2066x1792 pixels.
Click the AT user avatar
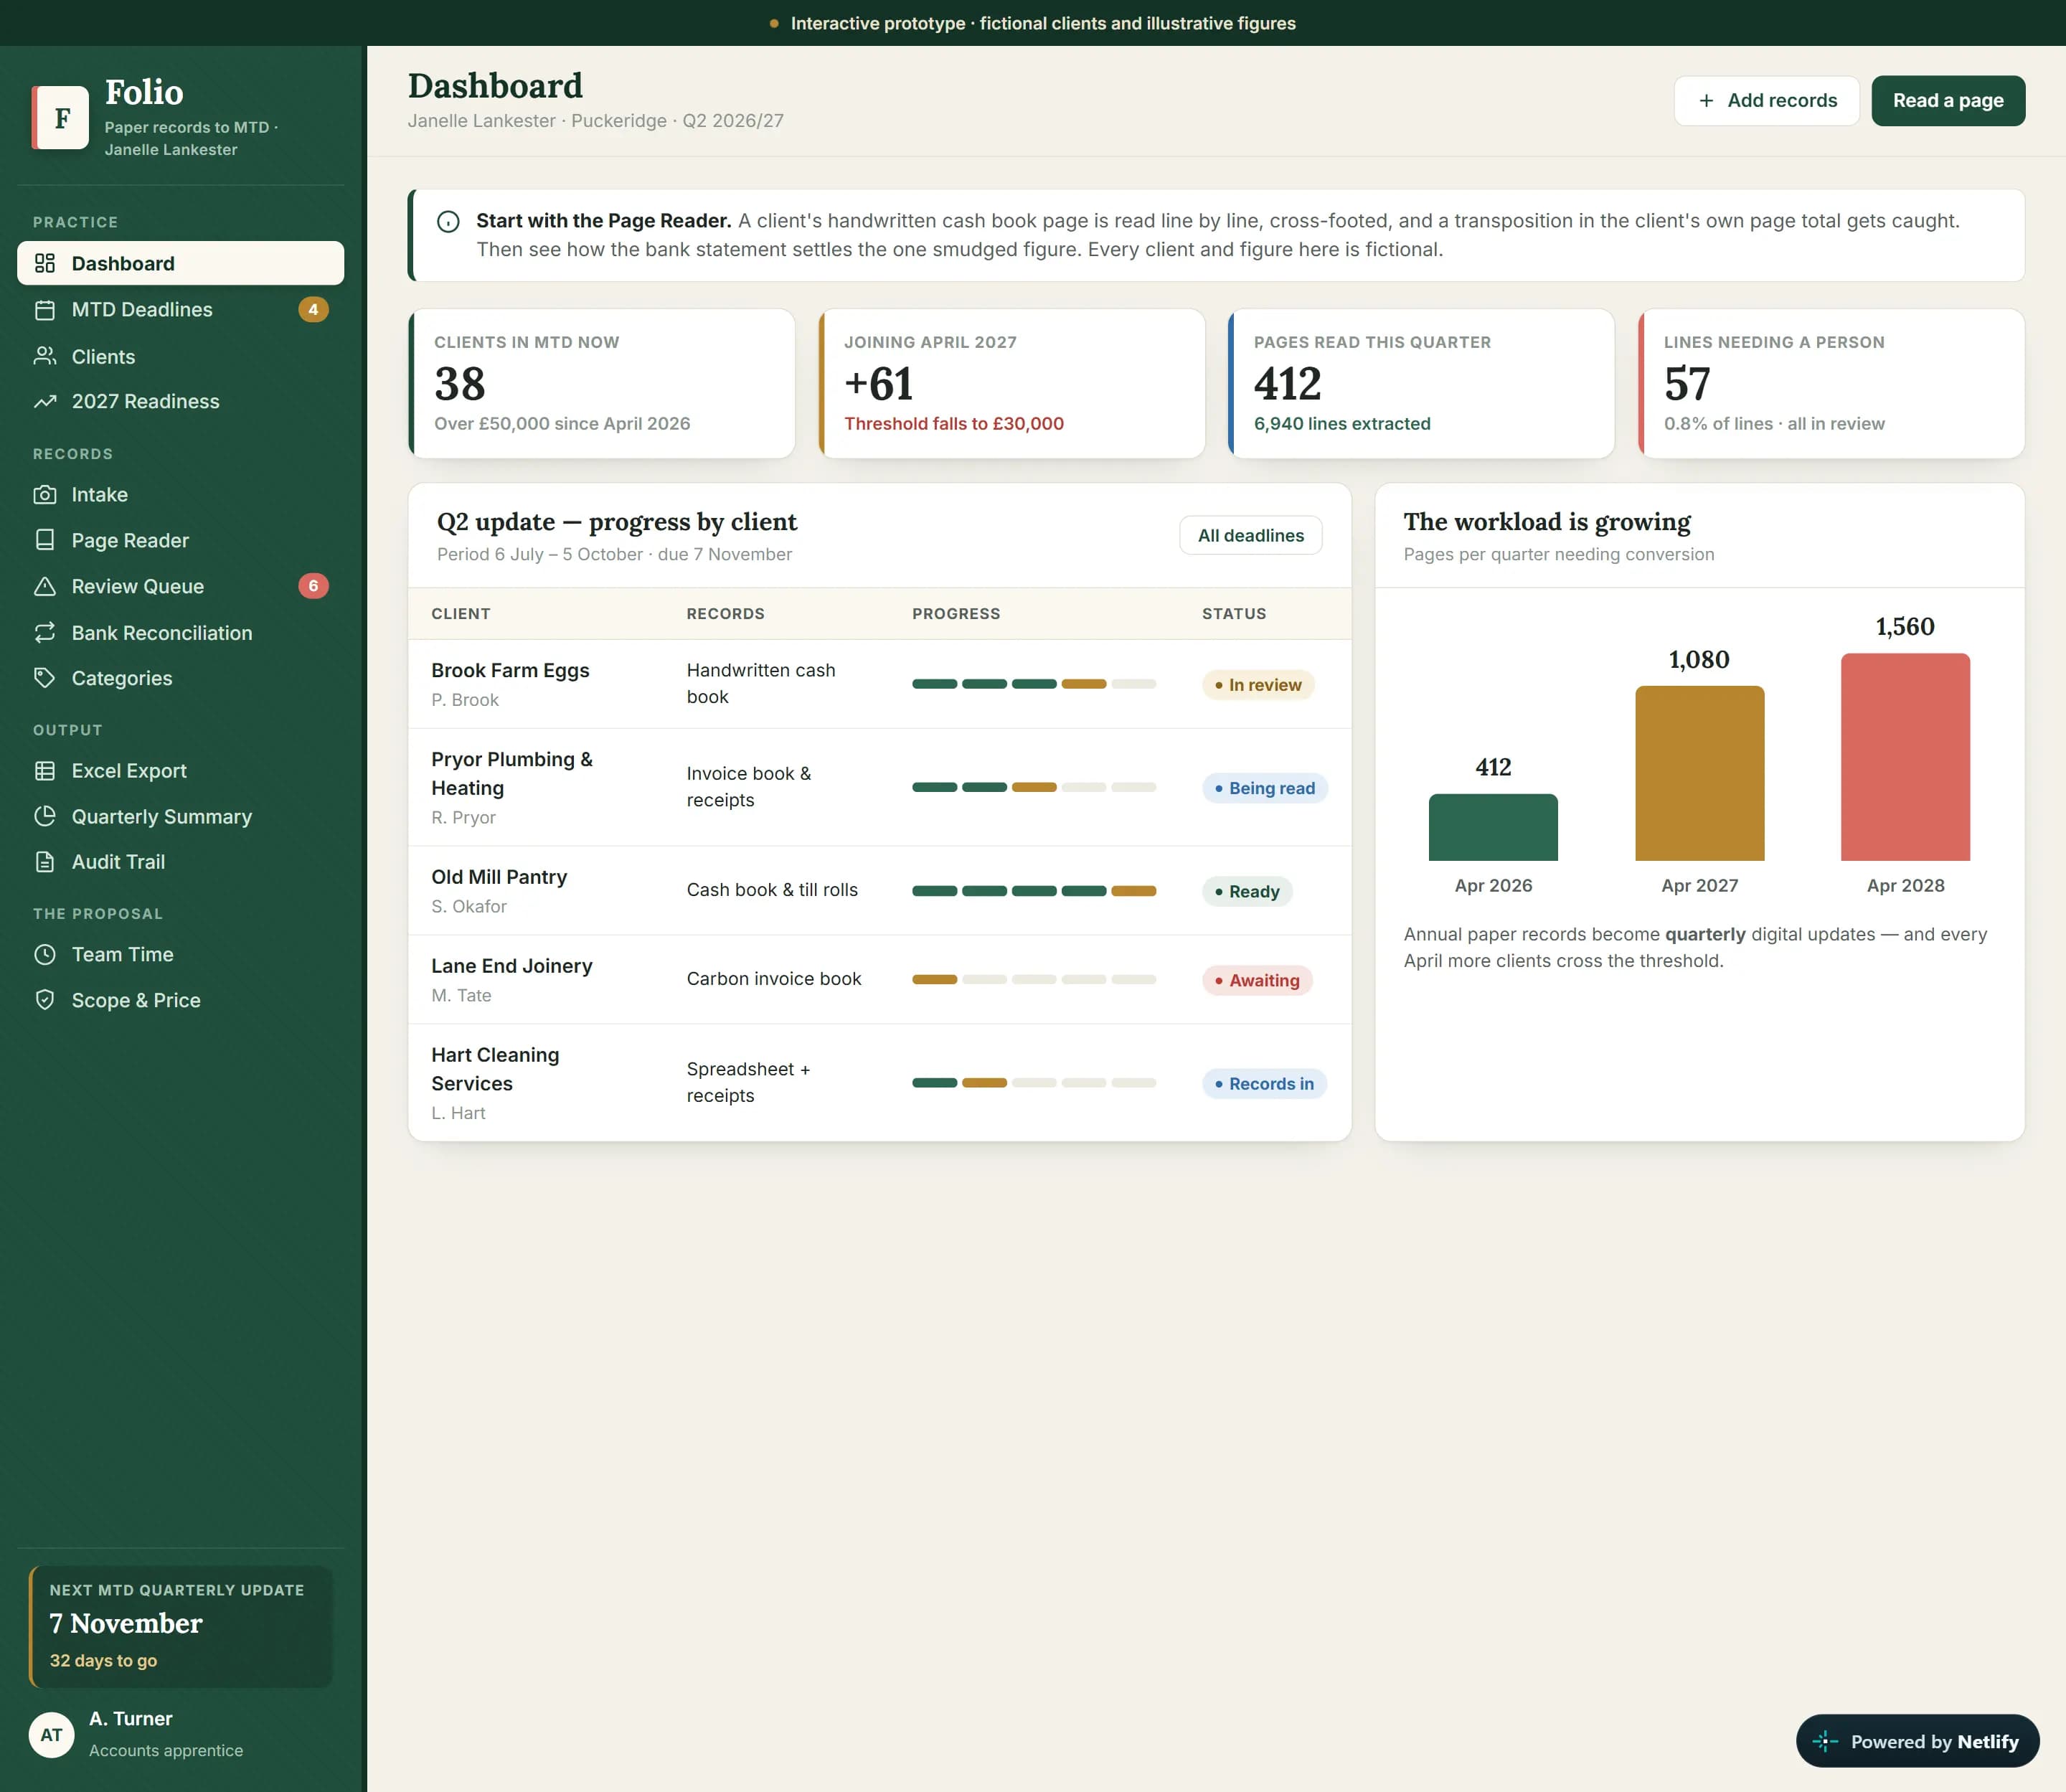click(51, 1735)
